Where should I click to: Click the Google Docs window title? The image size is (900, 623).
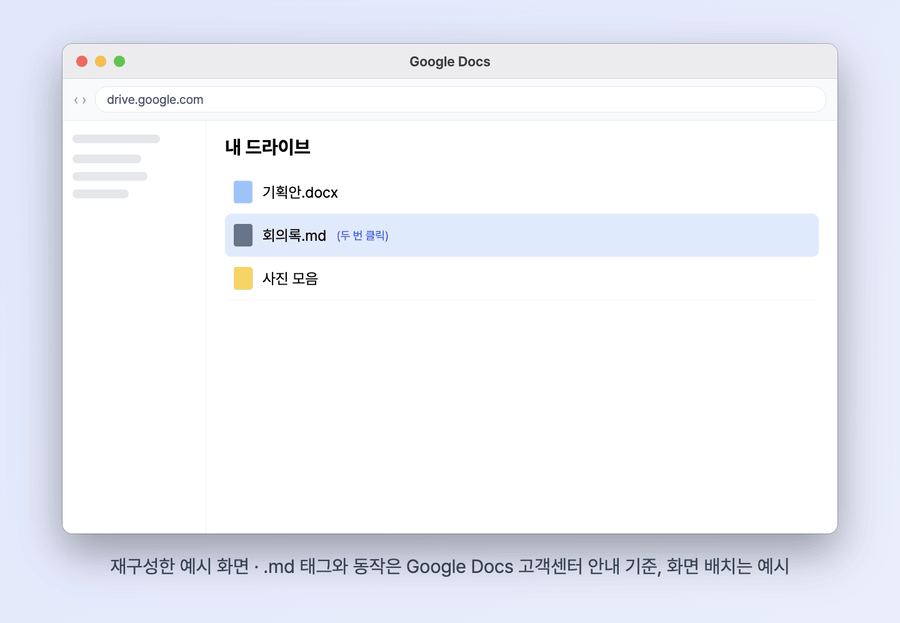click(x=450, y=61)
